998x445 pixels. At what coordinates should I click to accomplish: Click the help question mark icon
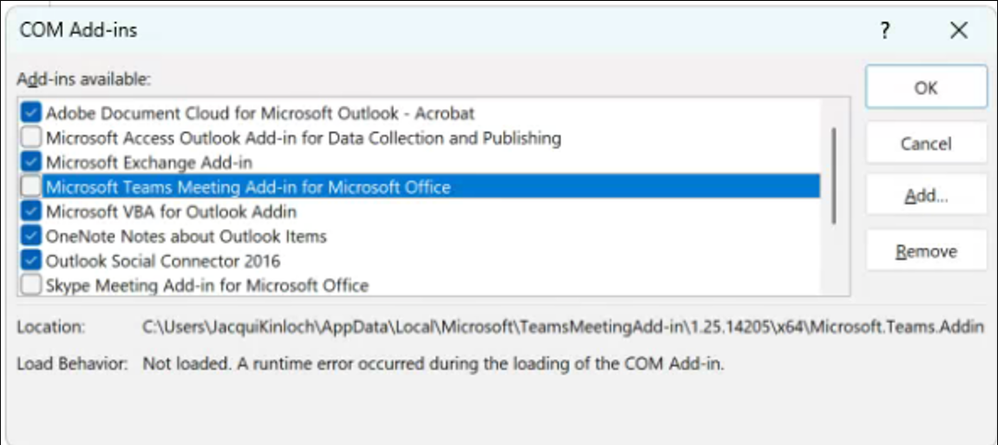point(885,31)
